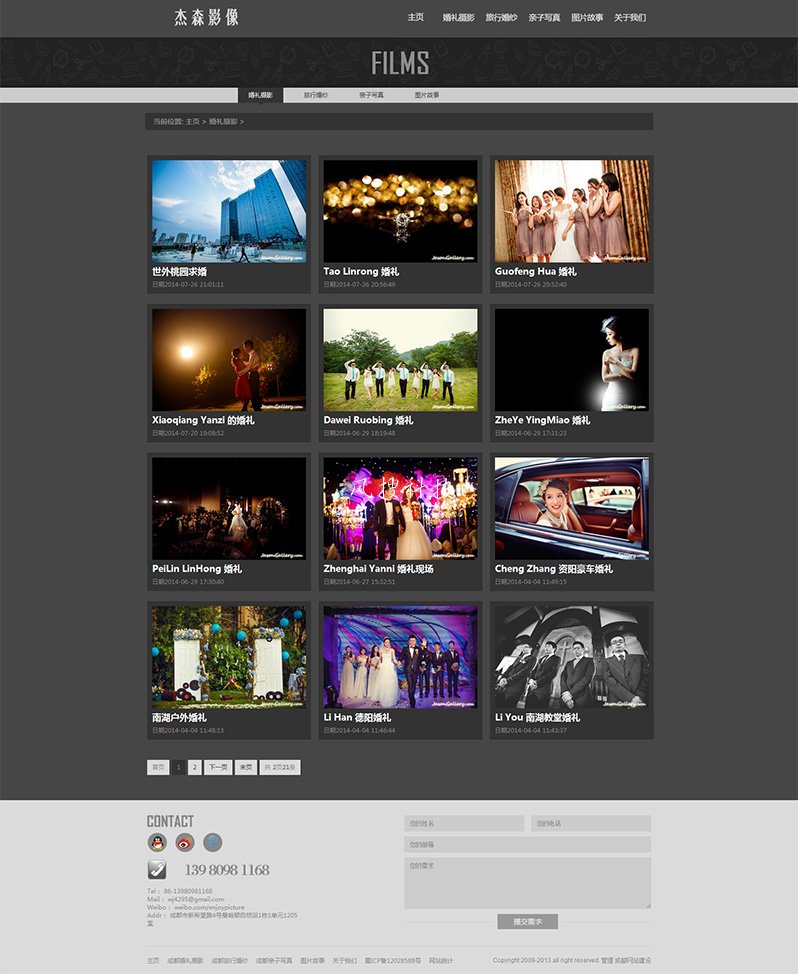Open 关于我们 in top navigation
This screenshot has width=798, height=974.
(629, 17)
